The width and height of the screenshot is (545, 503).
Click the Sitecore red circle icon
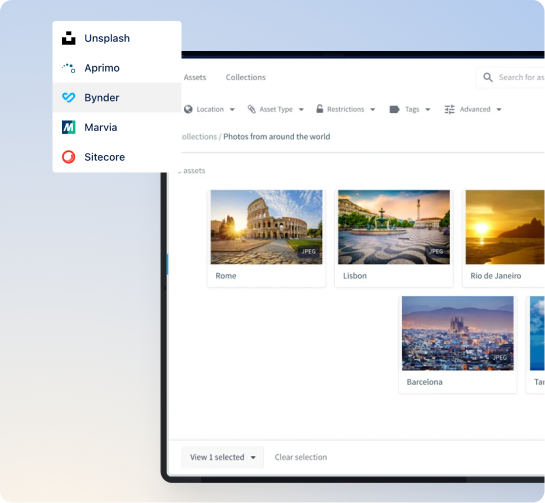coord(68,157)
